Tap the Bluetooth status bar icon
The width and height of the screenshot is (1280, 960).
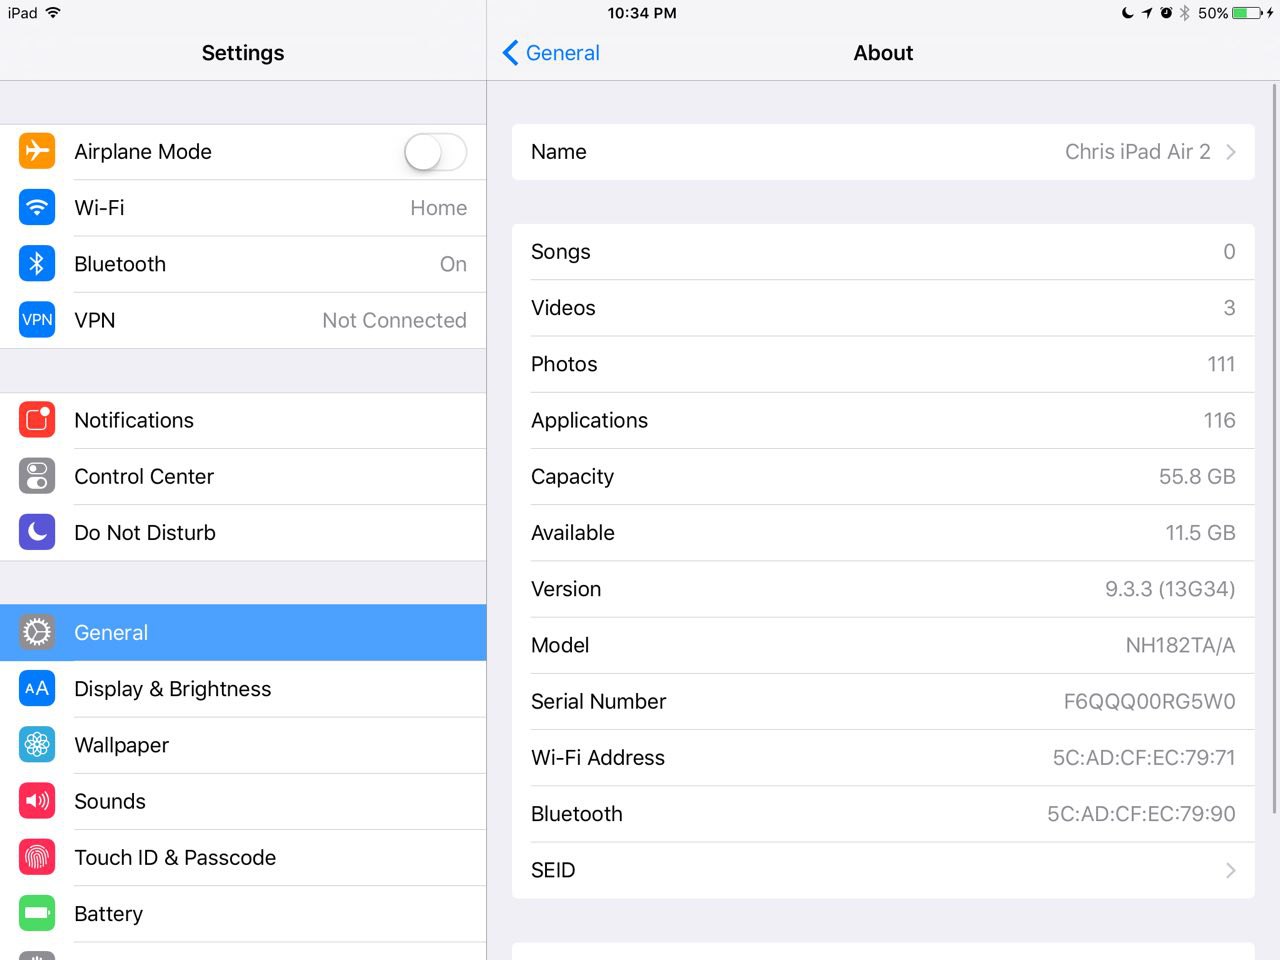pos(1185,13)
